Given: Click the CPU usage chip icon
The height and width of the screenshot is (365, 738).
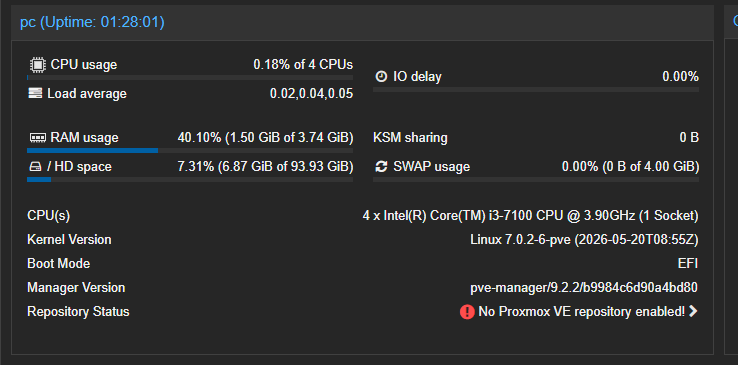Looking at the screenshot, I should click(36, 64).
